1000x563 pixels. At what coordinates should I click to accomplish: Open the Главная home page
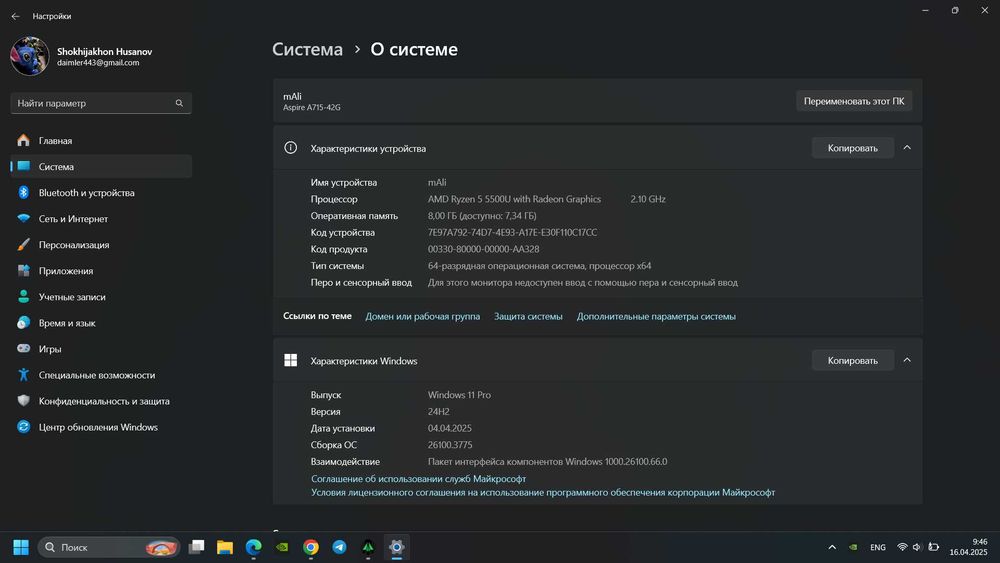101,140
